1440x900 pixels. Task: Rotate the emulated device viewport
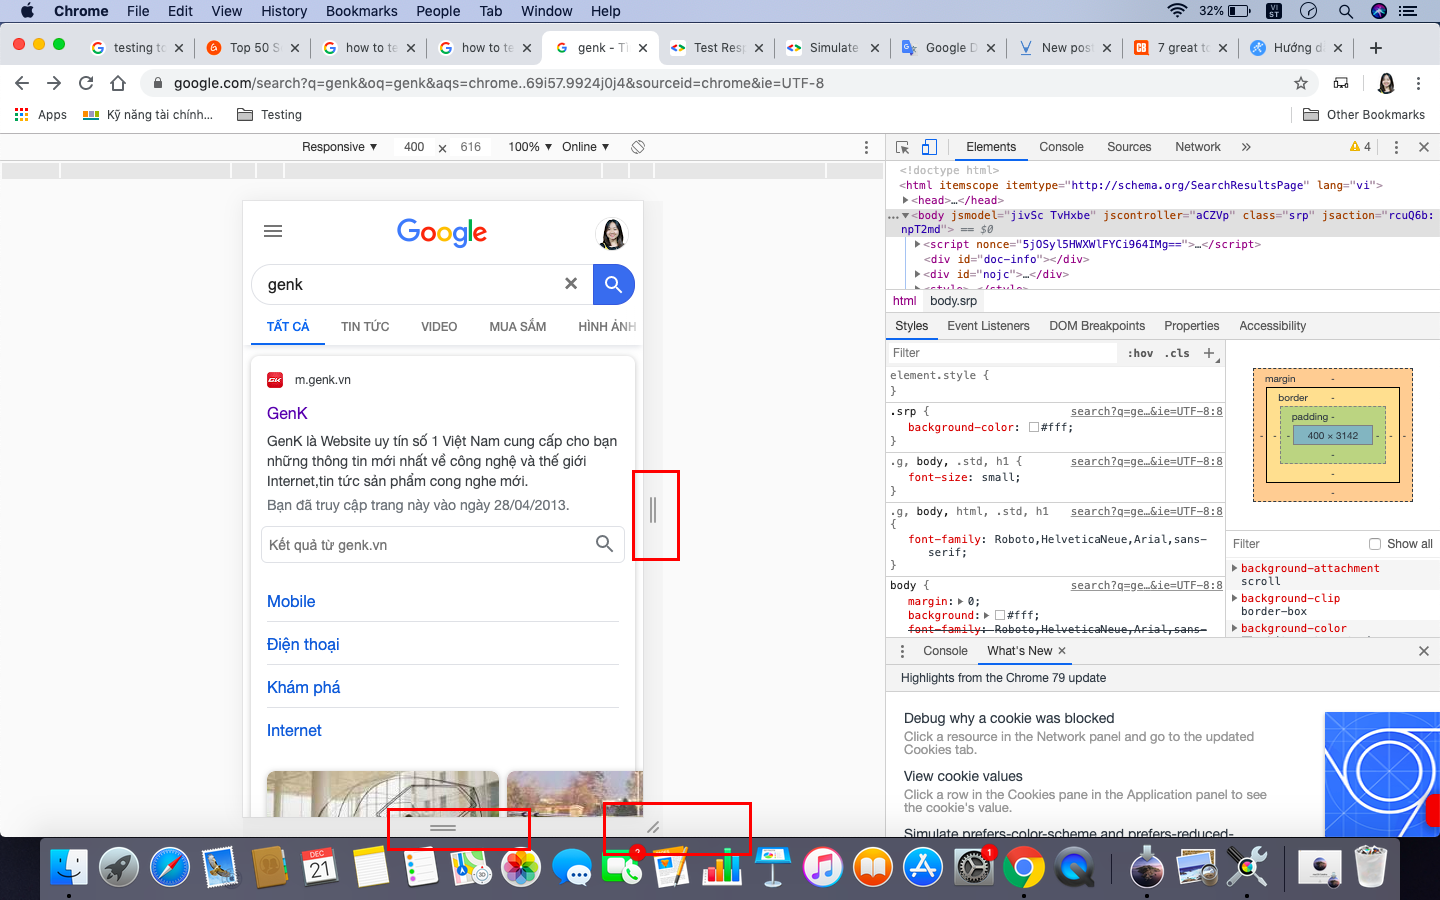(x=638, y=147)
